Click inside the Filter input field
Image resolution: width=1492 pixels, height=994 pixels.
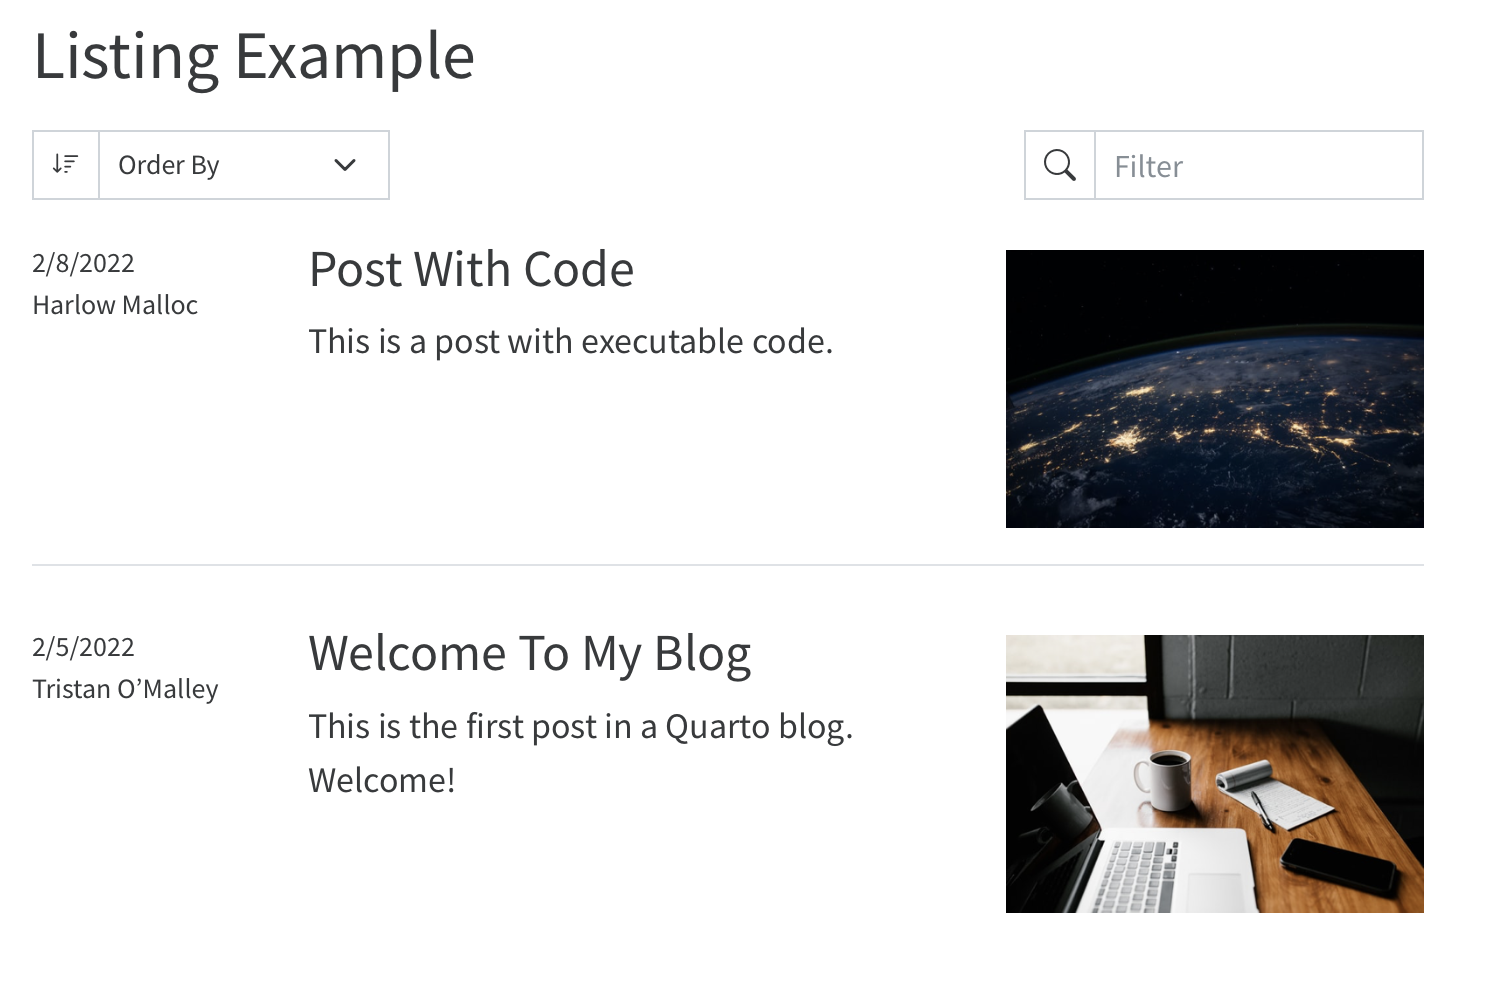click(x=1258, y=165)
